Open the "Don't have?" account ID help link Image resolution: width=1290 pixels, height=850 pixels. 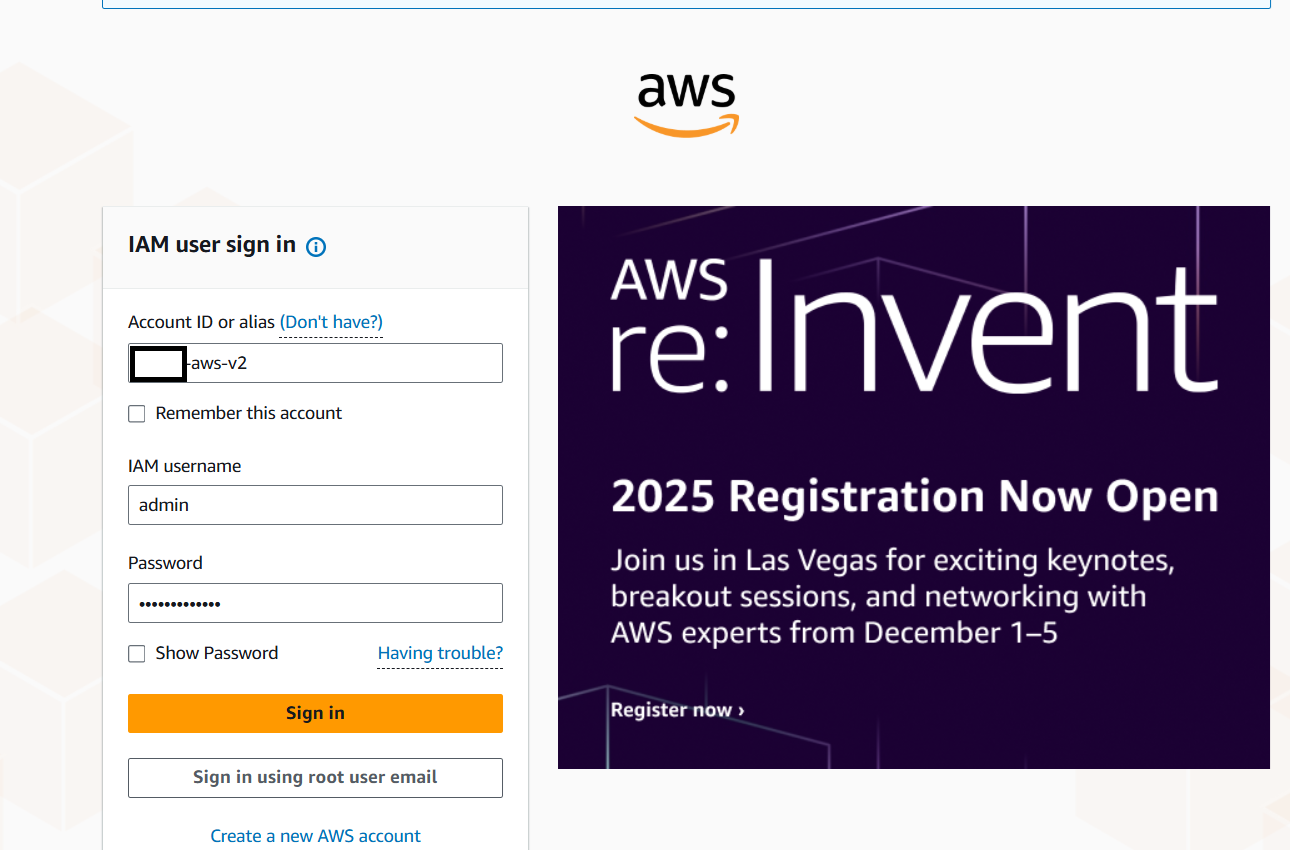point(331,322)
